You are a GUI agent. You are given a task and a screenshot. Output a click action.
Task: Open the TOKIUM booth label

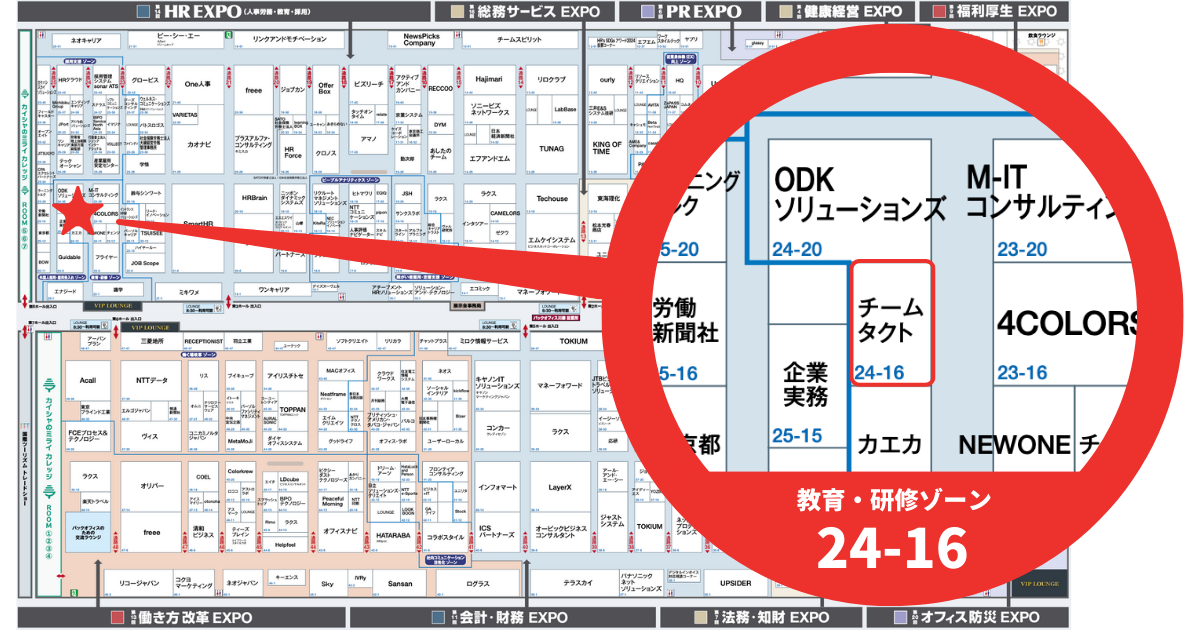pos(576,340)
